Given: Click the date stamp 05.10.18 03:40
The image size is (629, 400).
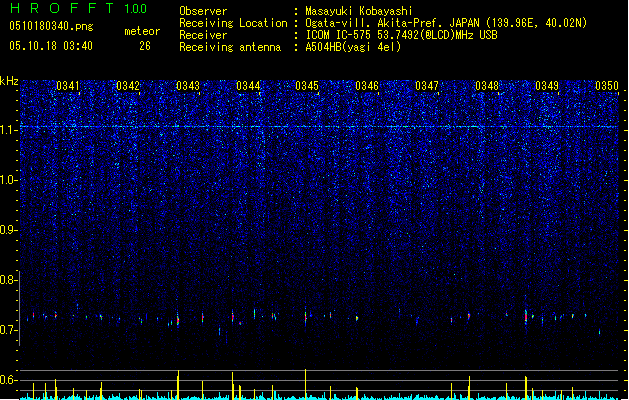Looking at the screenshot, I should (51, 46).
